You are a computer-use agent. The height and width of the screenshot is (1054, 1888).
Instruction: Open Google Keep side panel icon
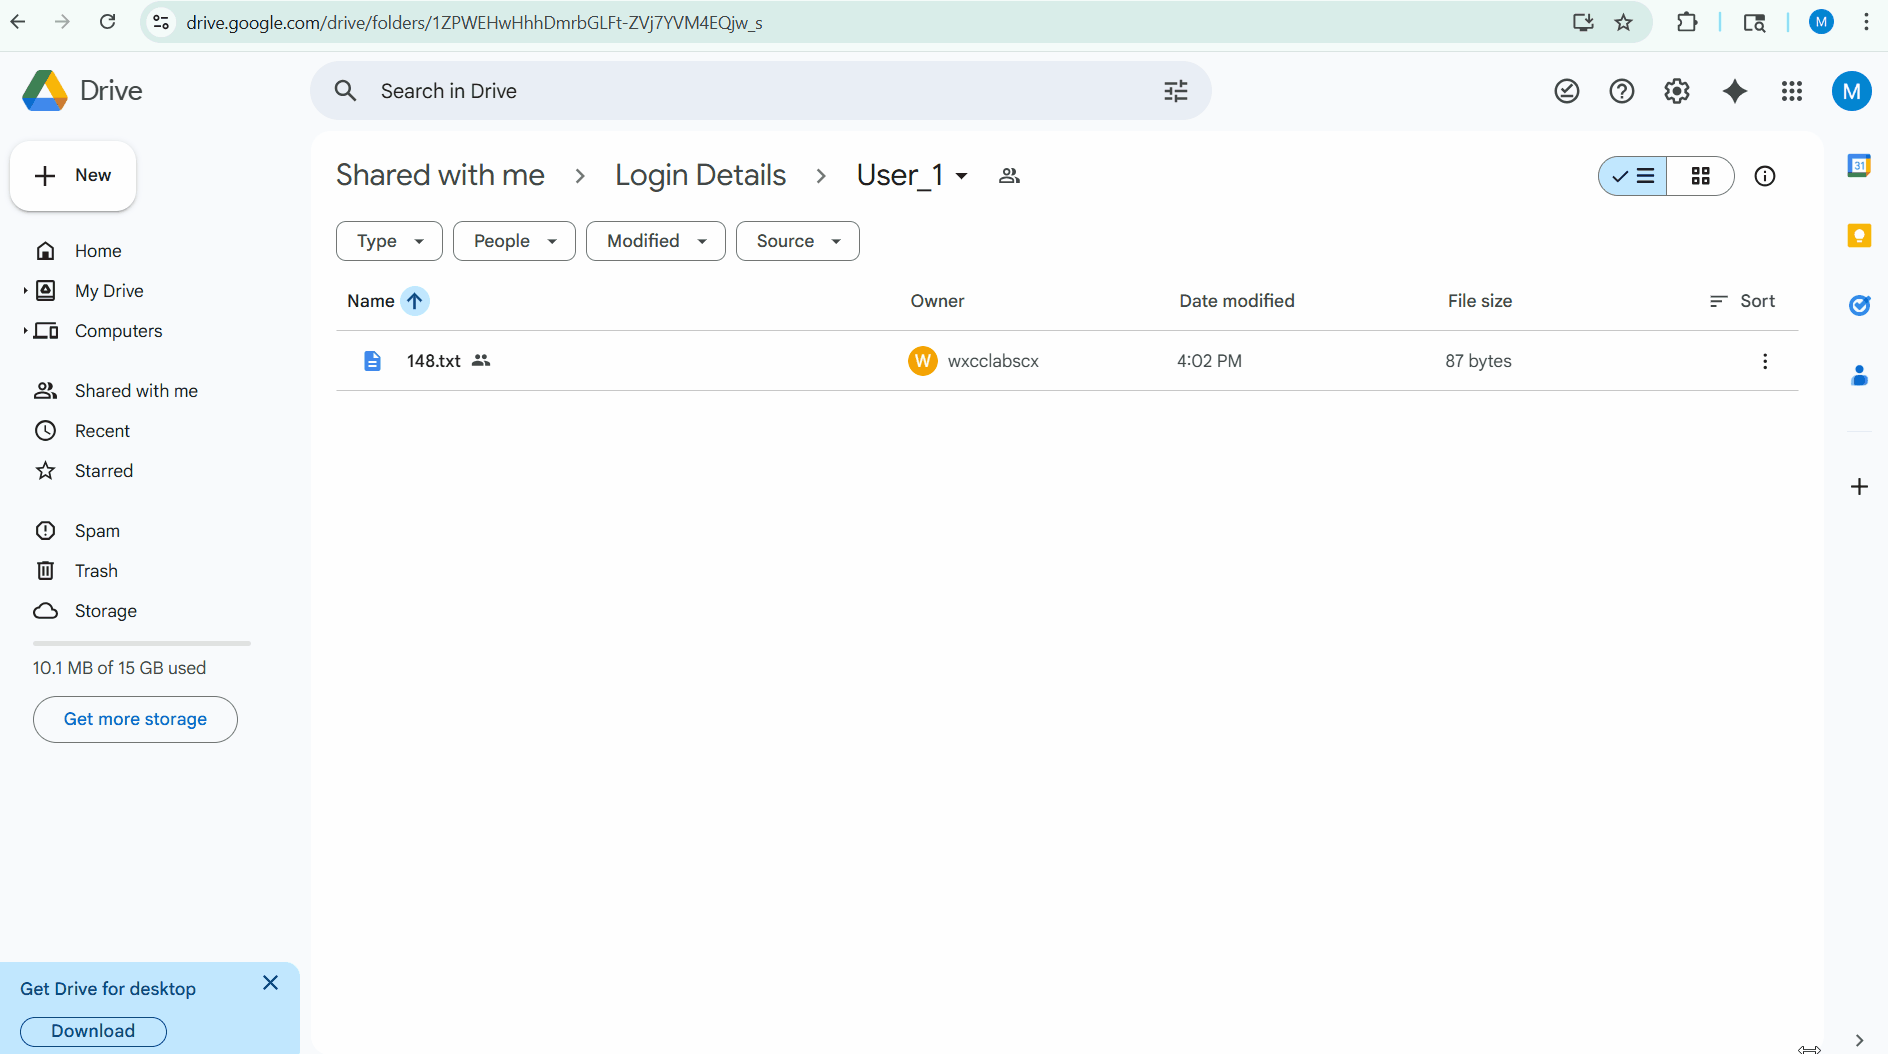click(1859, 236)
